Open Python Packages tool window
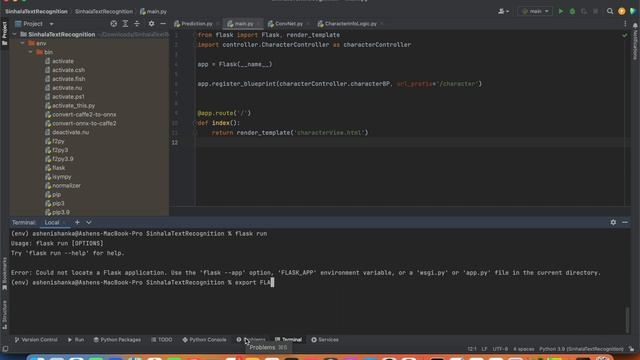Image resolution: width=640 pixels, height=360 pixels. click(x=117, y=340)
